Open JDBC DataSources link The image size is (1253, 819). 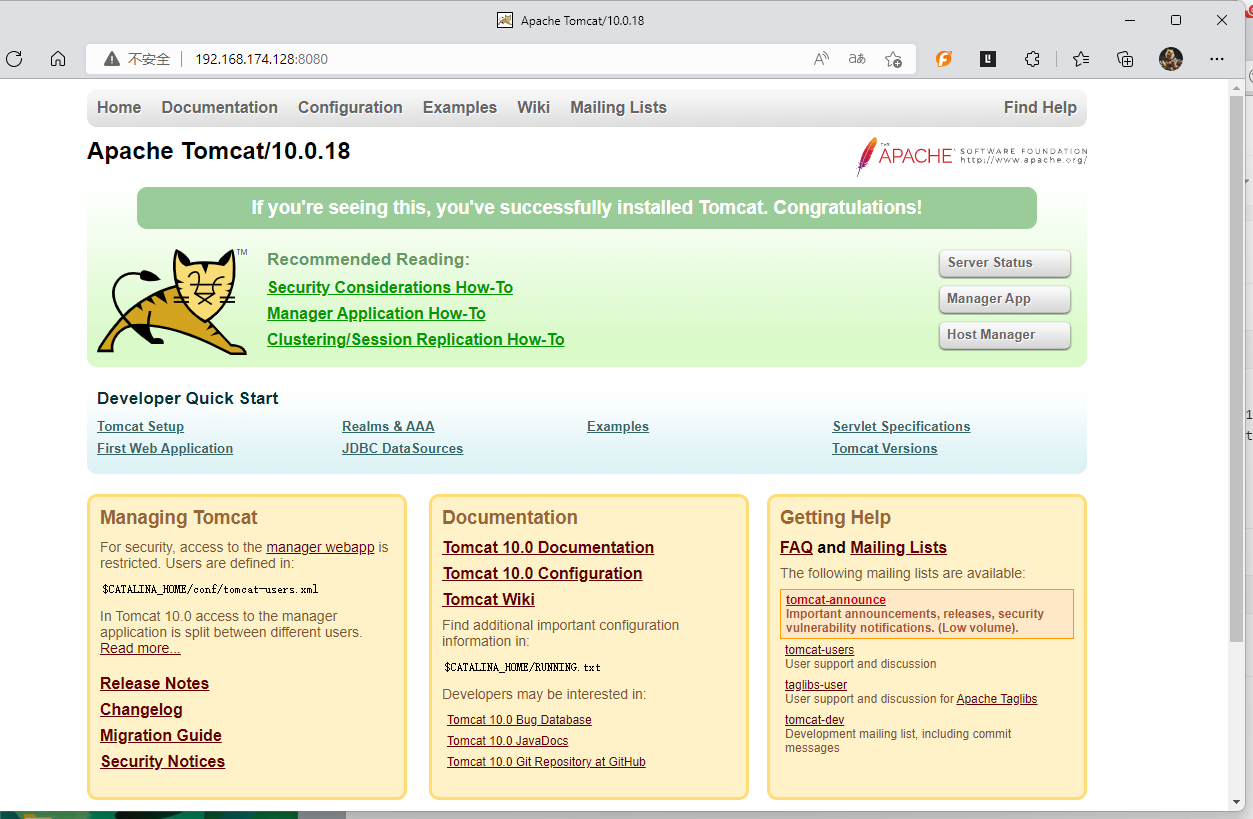tap(402, 449)
